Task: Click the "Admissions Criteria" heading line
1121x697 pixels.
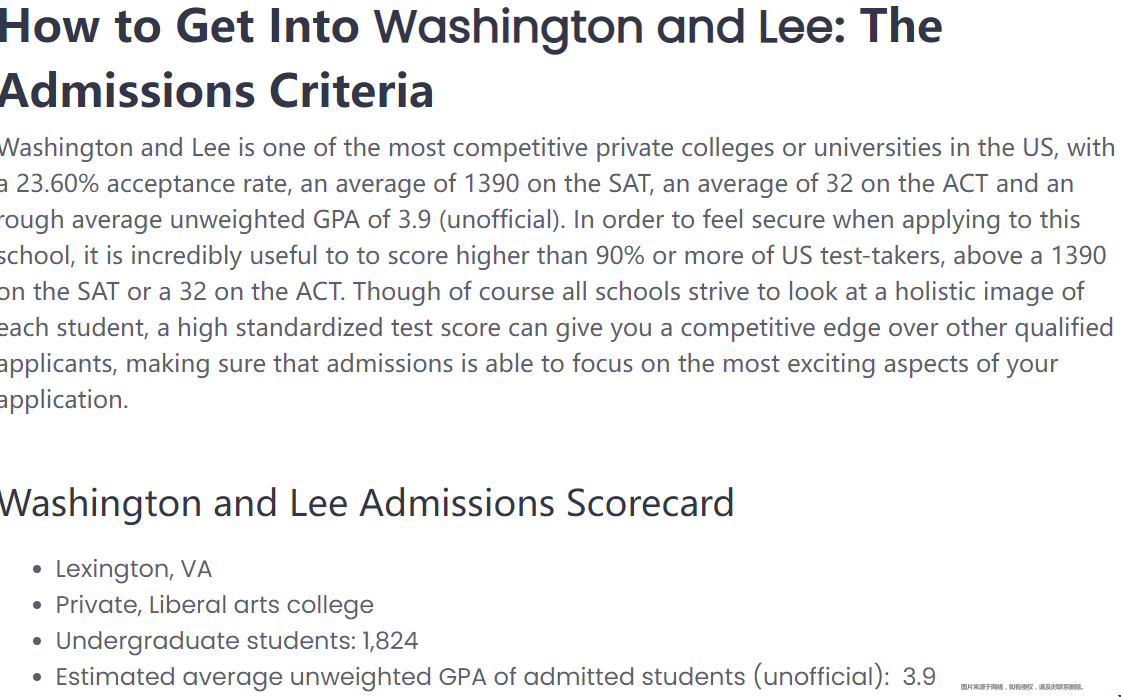Action: click(x=216, y=90)
